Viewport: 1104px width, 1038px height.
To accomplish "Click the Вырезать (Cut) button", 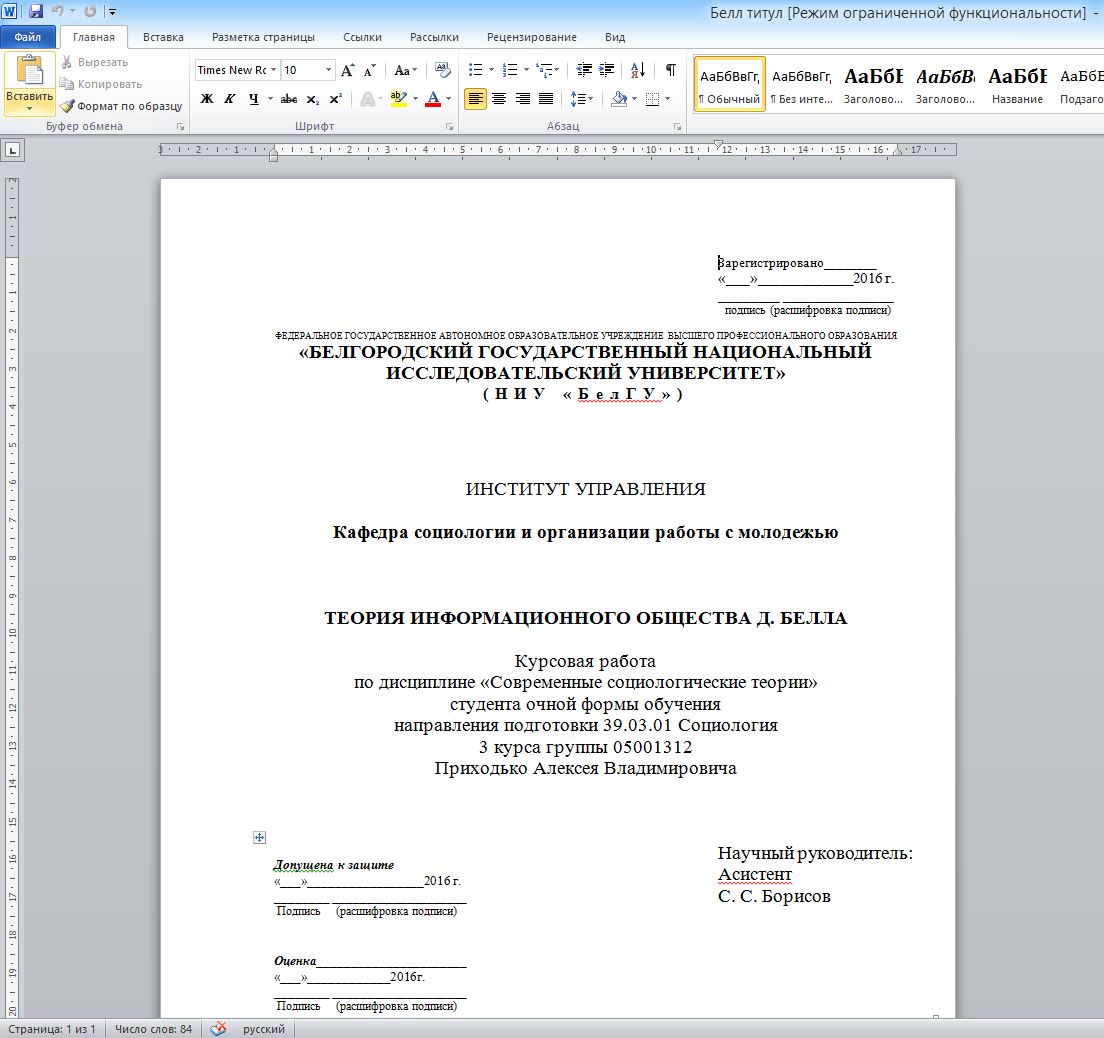I will [x=95, y=62].
